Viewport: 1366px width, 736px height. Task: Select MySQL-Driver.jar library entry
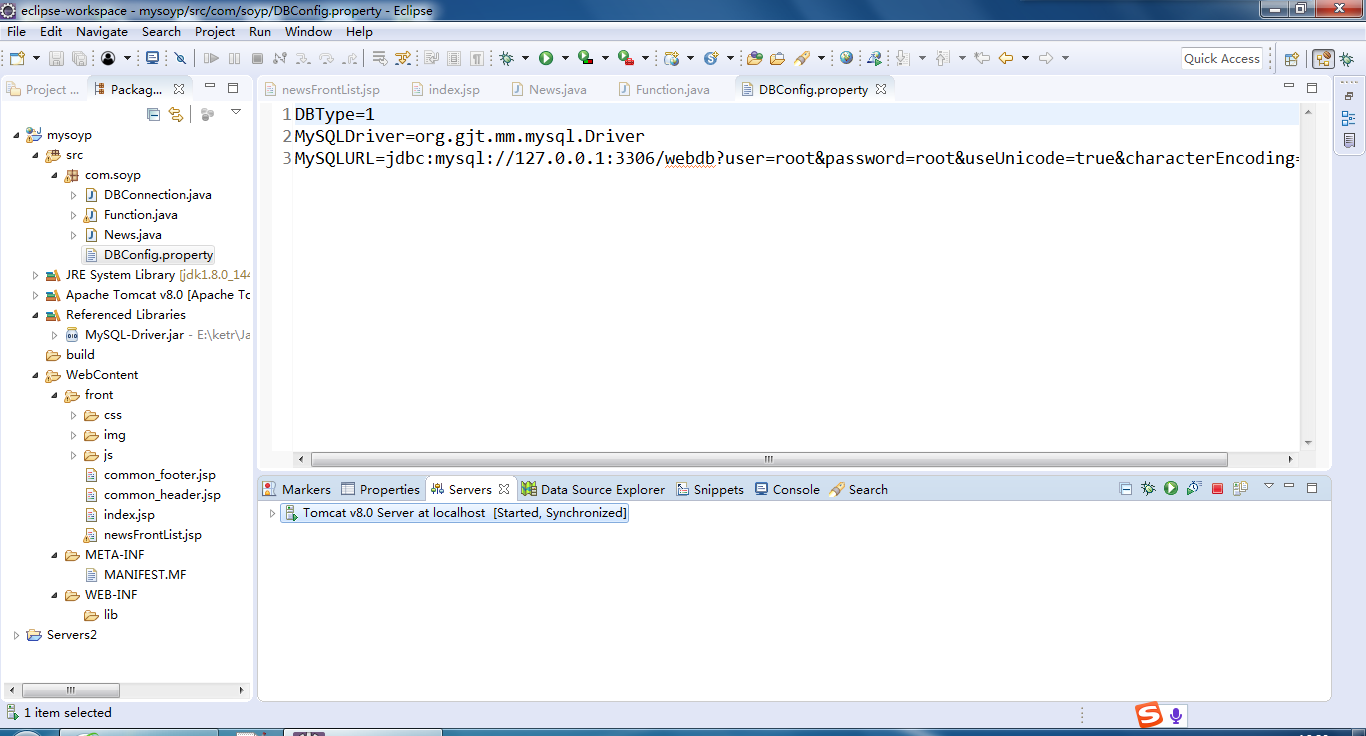coord(125,335)
